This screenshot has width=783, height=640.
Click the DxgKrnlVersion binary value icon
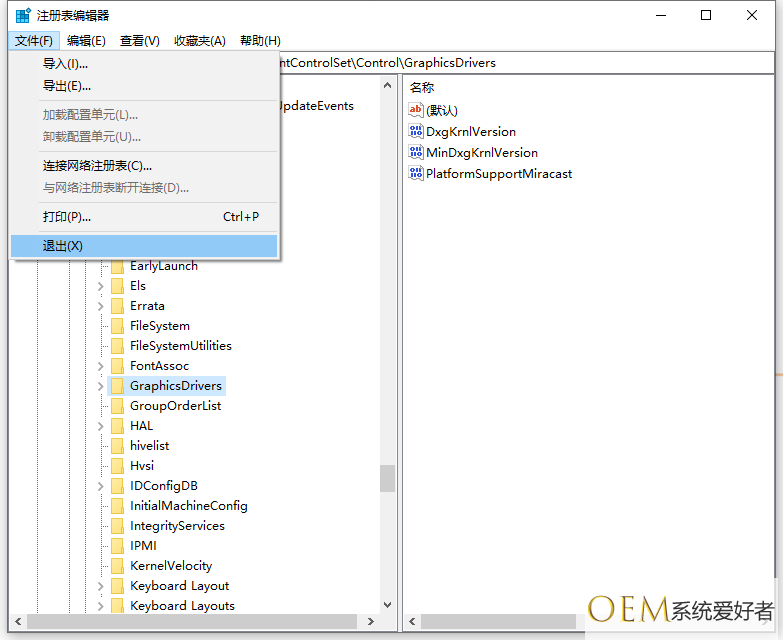416,132
